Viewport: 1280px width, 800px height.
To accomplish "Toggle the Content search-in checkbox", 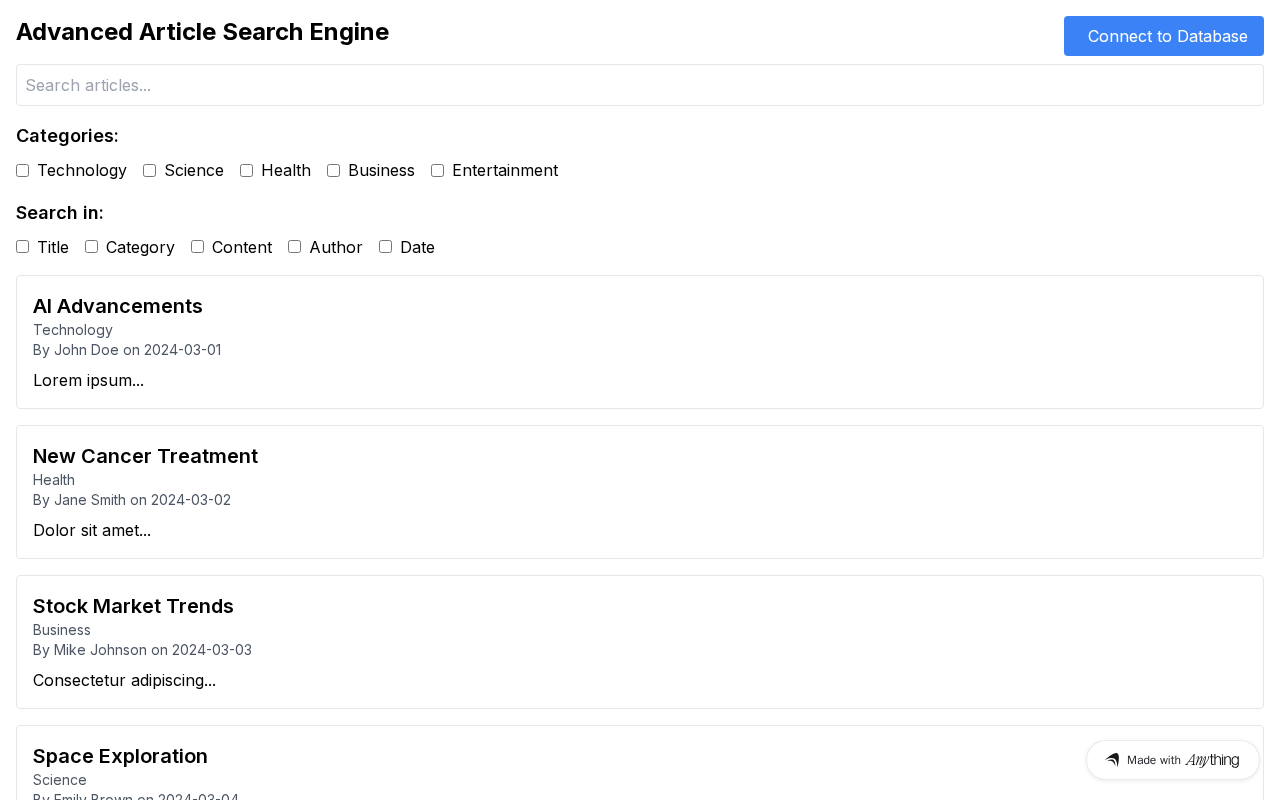I will pos(198,247).
